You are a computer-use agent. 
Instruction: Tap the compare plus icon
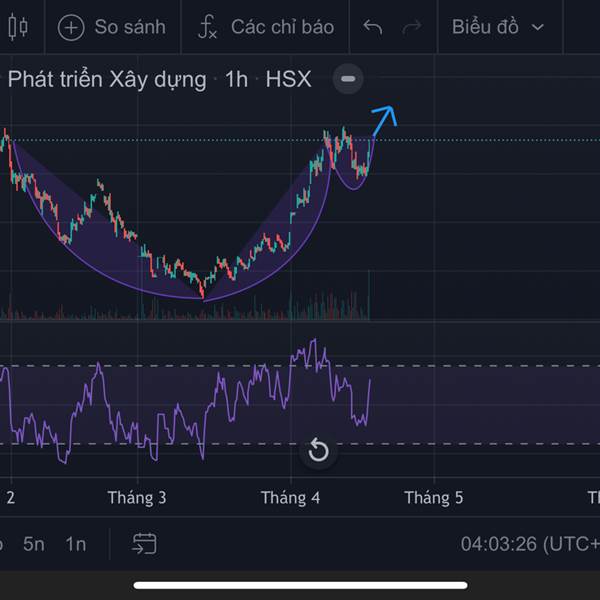(x=71, y=27)
